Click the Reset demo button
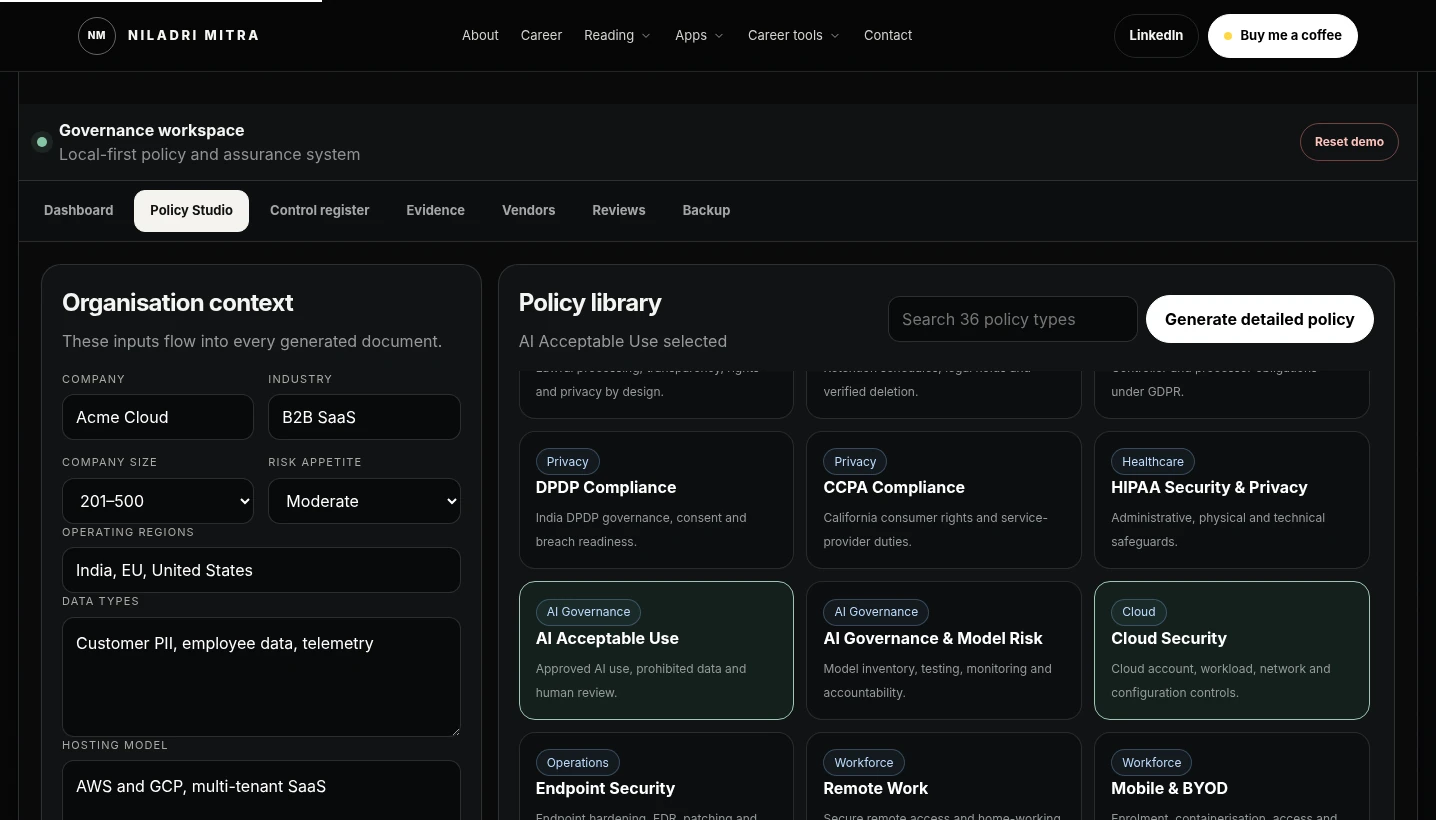This screenshot has height=820, width=1436. tap(1349, 142)
